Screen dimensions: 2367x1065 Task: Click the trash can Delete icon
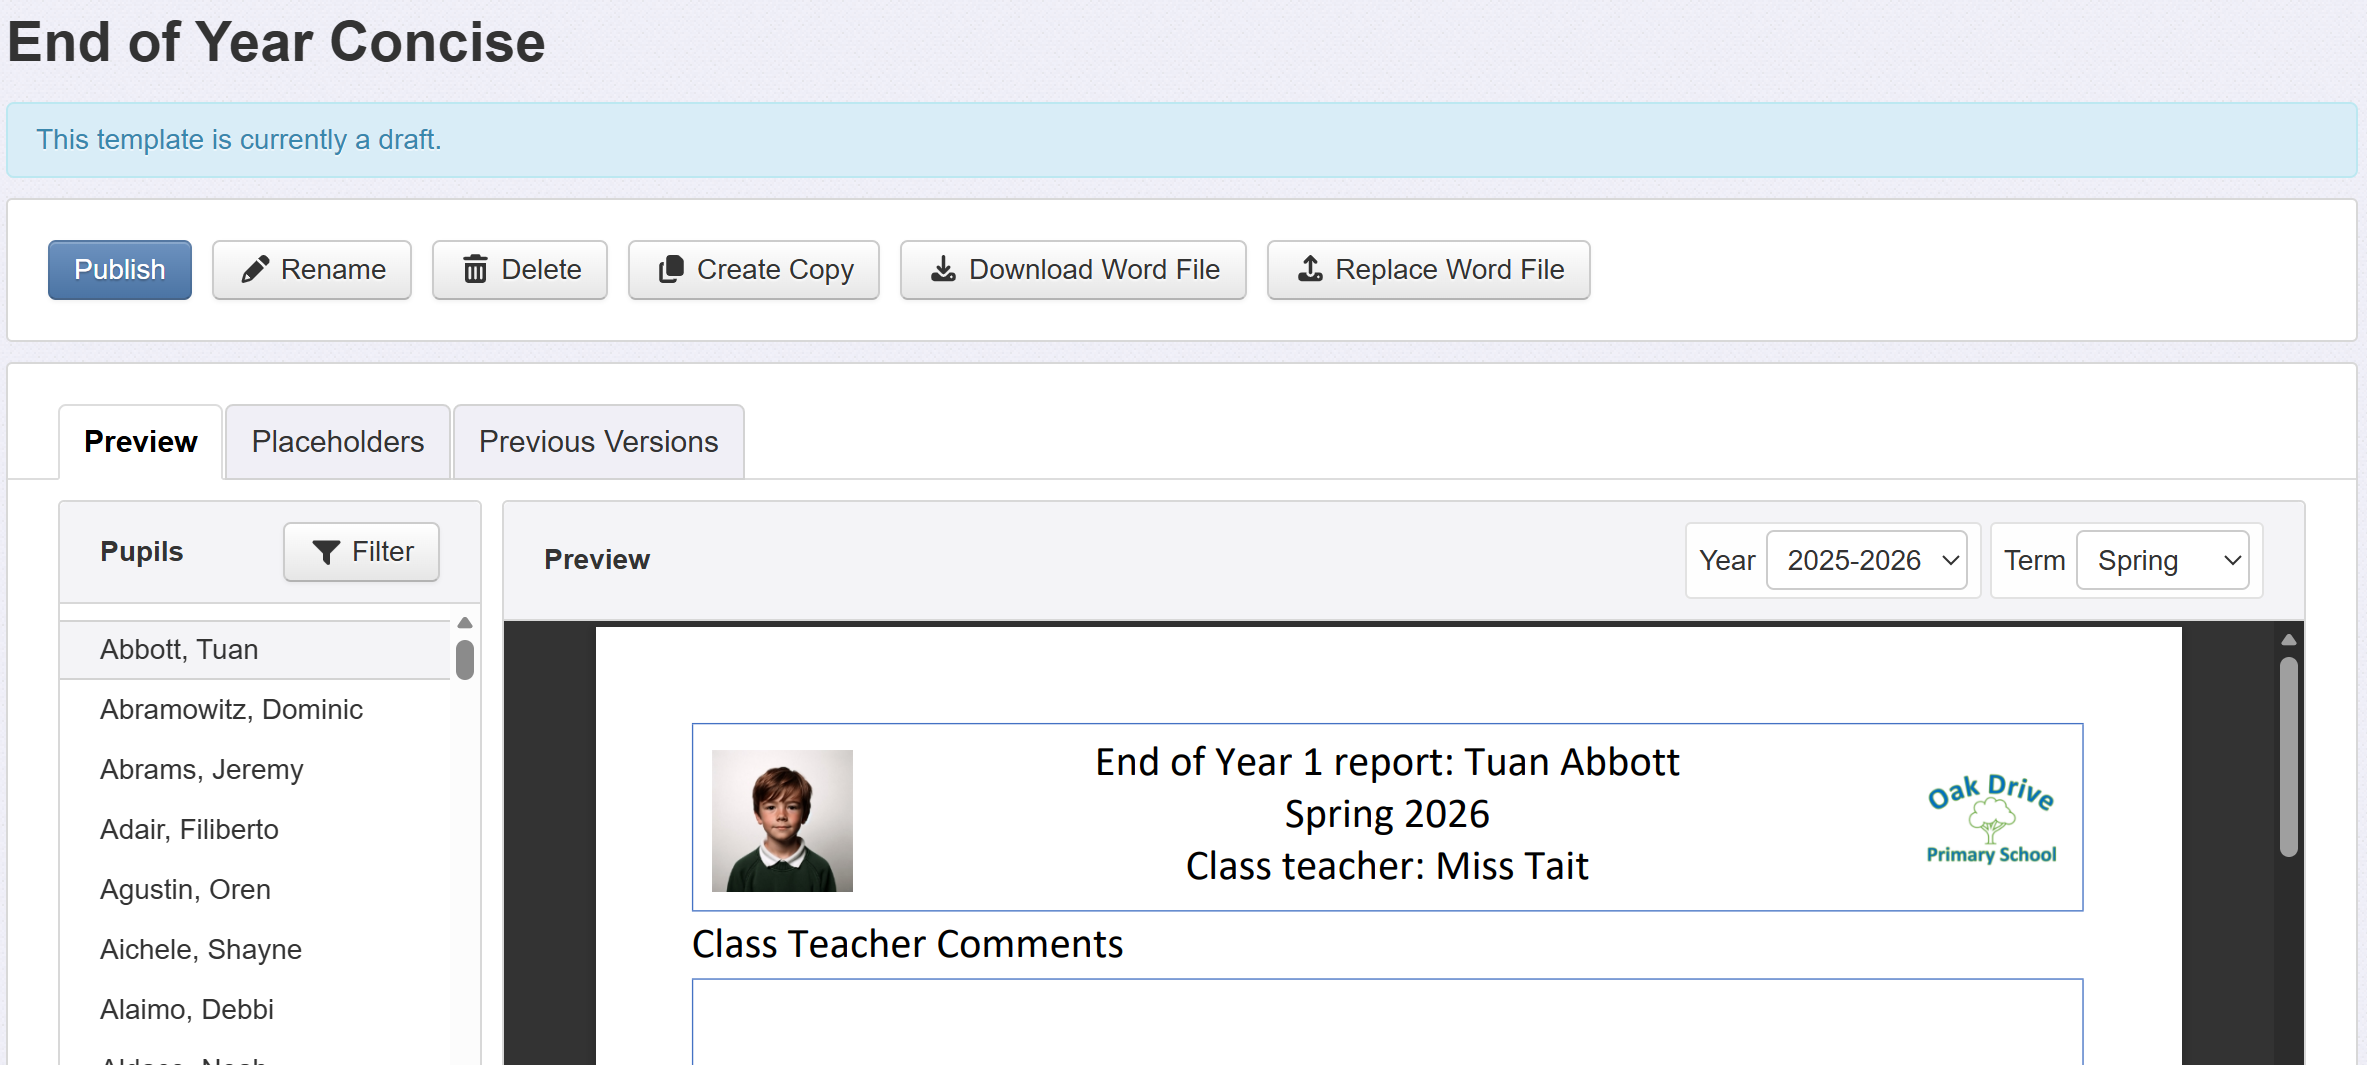[x=475, y=269]
